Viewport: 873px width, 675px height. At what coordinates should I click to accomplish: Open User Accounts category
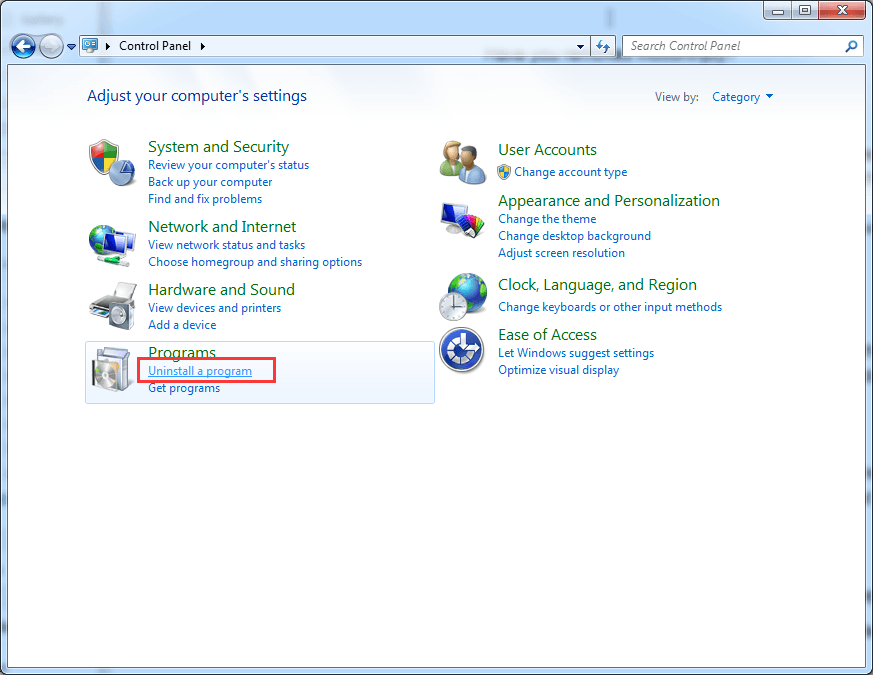[547, 150]
